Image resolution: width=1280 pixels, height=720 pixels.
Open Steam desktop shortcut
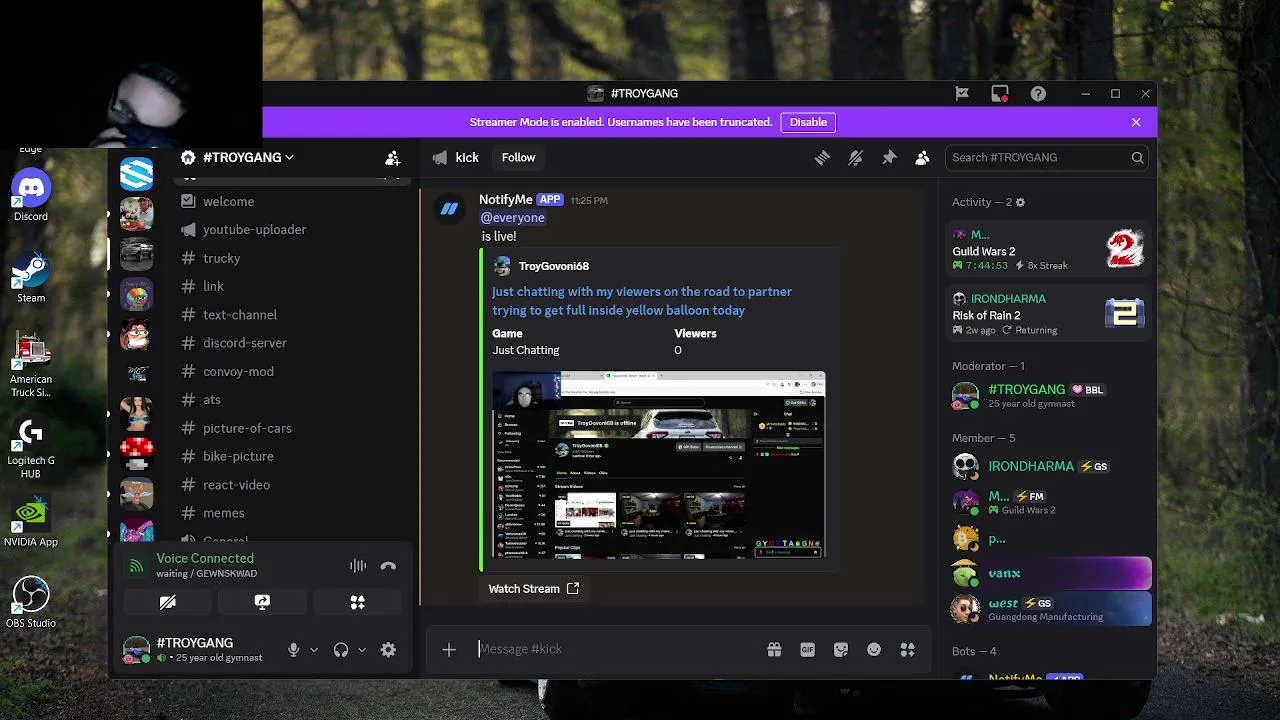[31, 278]
